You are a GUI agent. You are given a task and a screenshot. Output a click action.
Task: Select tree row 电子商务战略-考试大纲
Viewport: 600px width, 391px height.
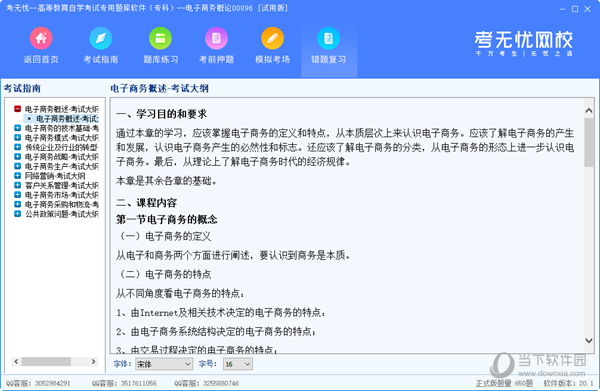tap(62, 157)
